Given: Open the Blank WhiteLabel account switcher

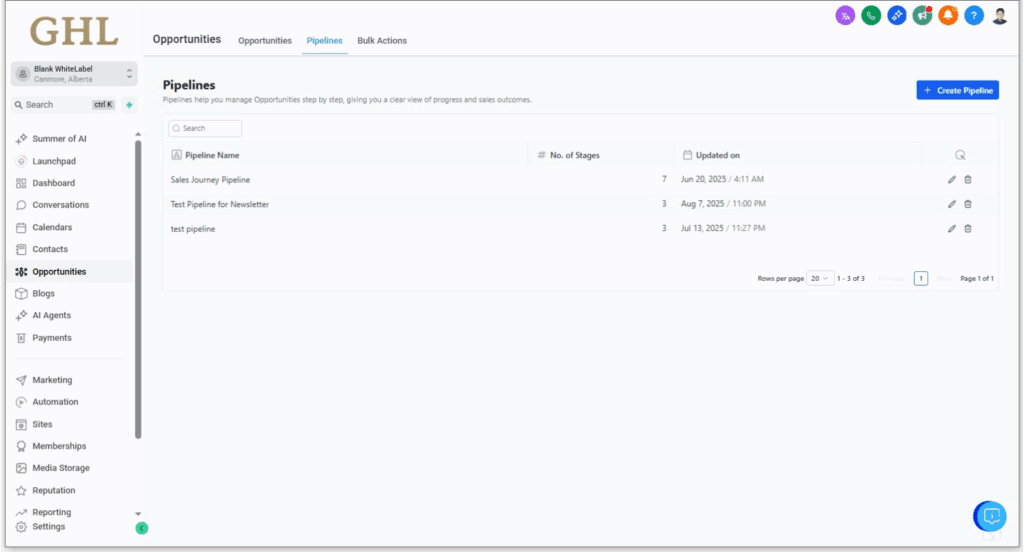Looking at the screenshot, I should coord(74,74).
